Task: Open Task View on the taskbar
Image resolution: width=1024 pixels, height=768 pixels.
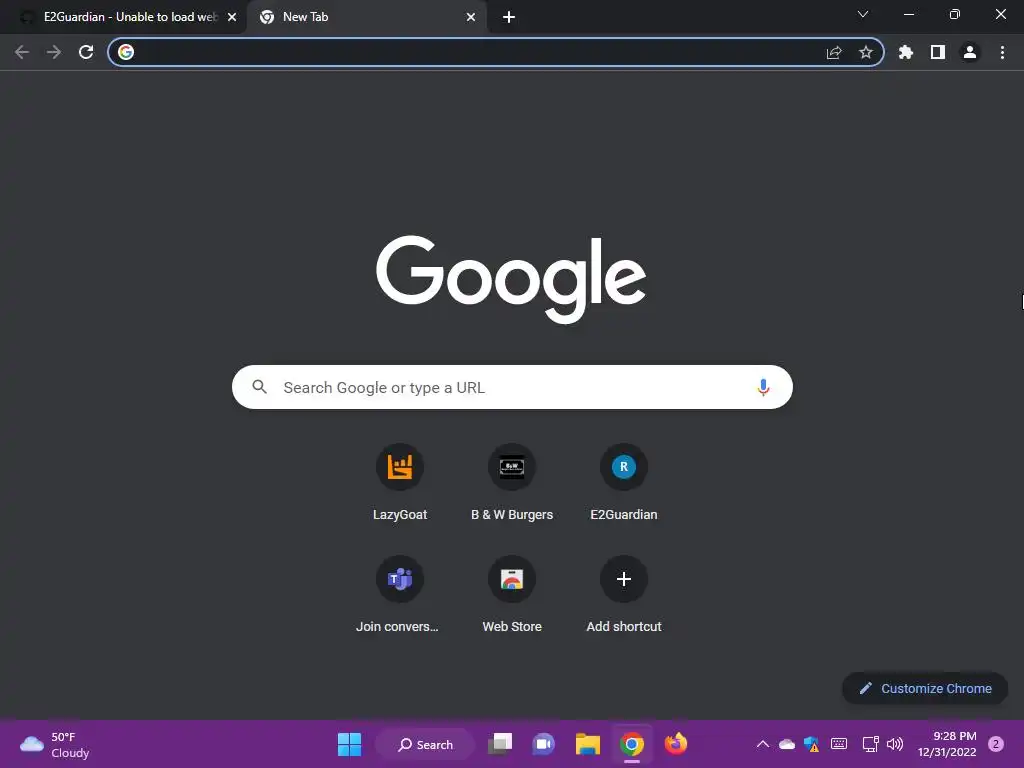Action: 500,744
